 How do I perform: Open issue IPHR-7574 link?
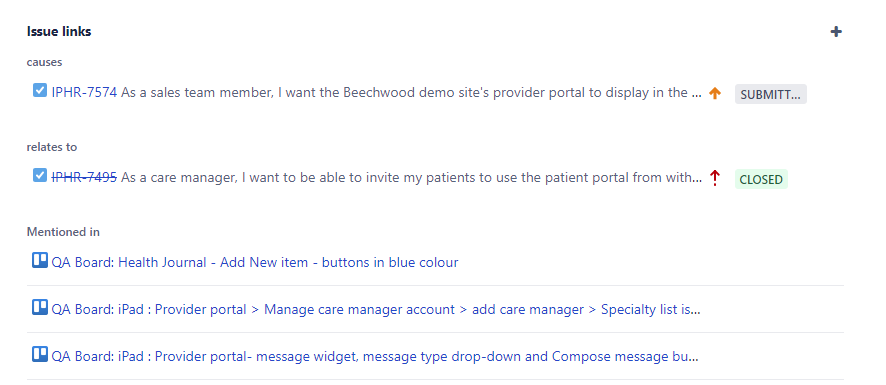pyautogui.click(x=84, y=92)
